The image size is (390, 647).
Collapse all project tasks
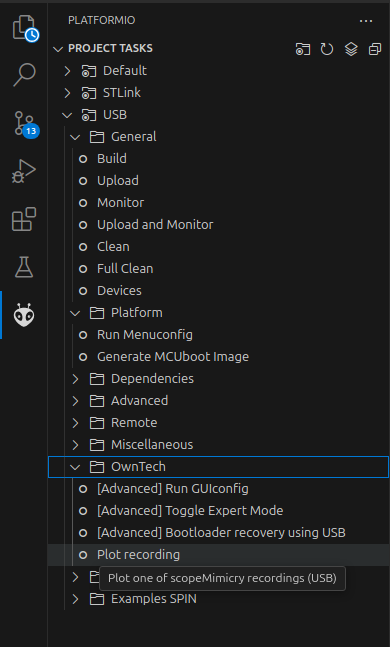click(375, 49)
